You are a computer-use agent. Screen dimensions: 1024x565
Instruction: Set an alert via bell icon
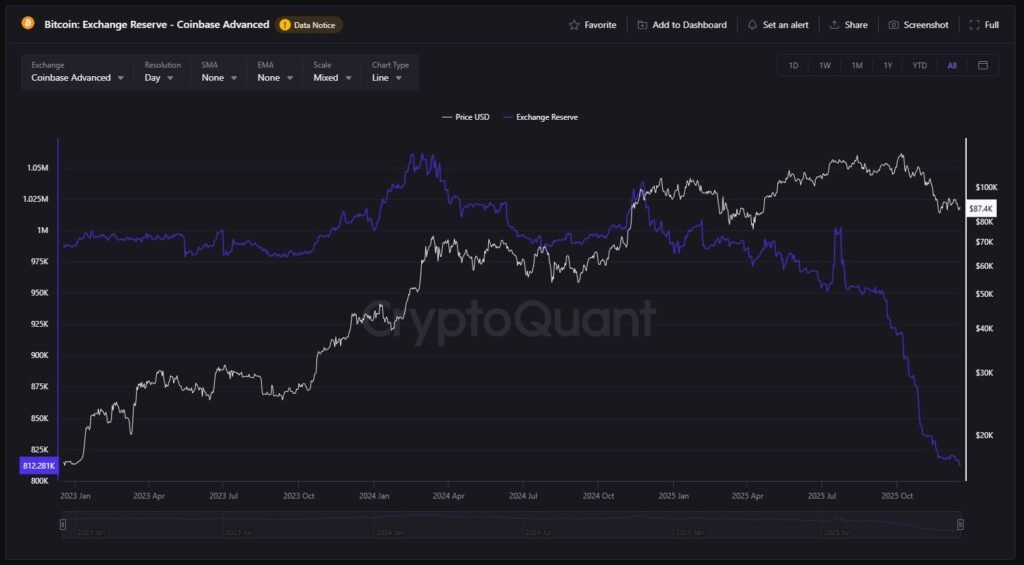point(752,25)
